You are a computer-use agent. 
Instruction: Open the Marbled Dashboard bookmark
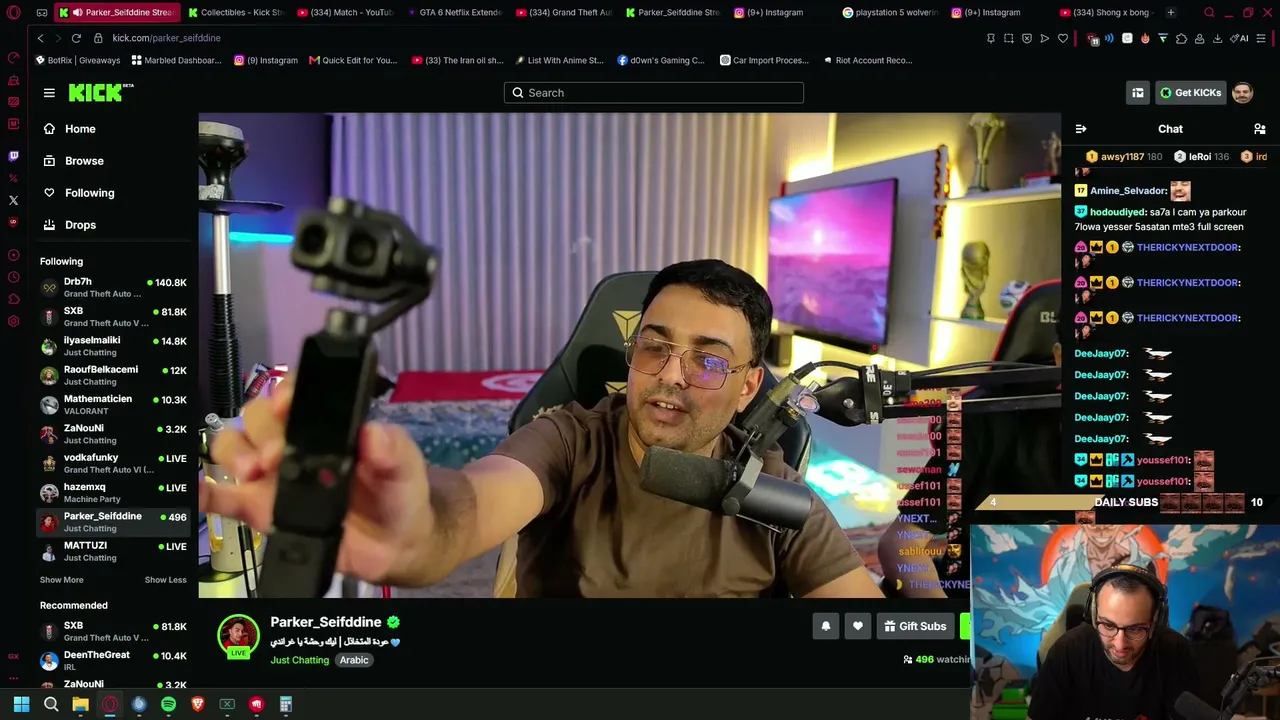coord(179,60)
